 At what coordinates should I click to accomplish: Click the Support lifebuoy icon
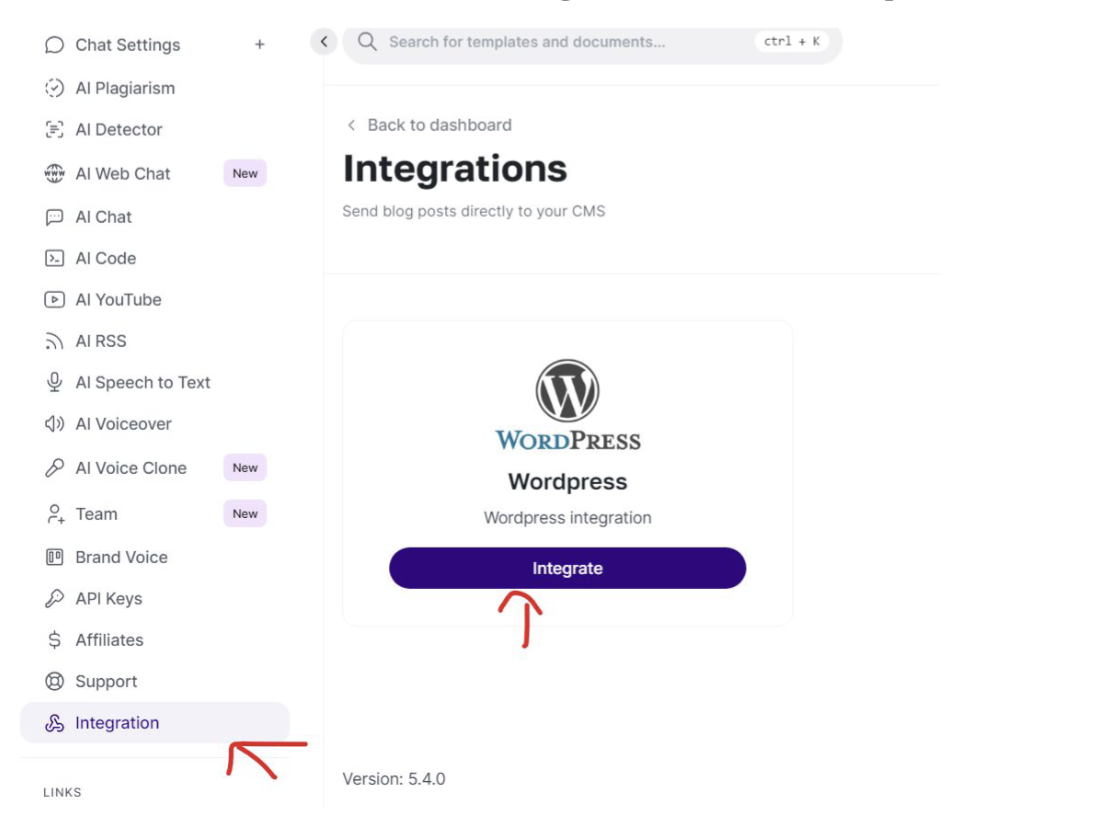tap(54, 681)
